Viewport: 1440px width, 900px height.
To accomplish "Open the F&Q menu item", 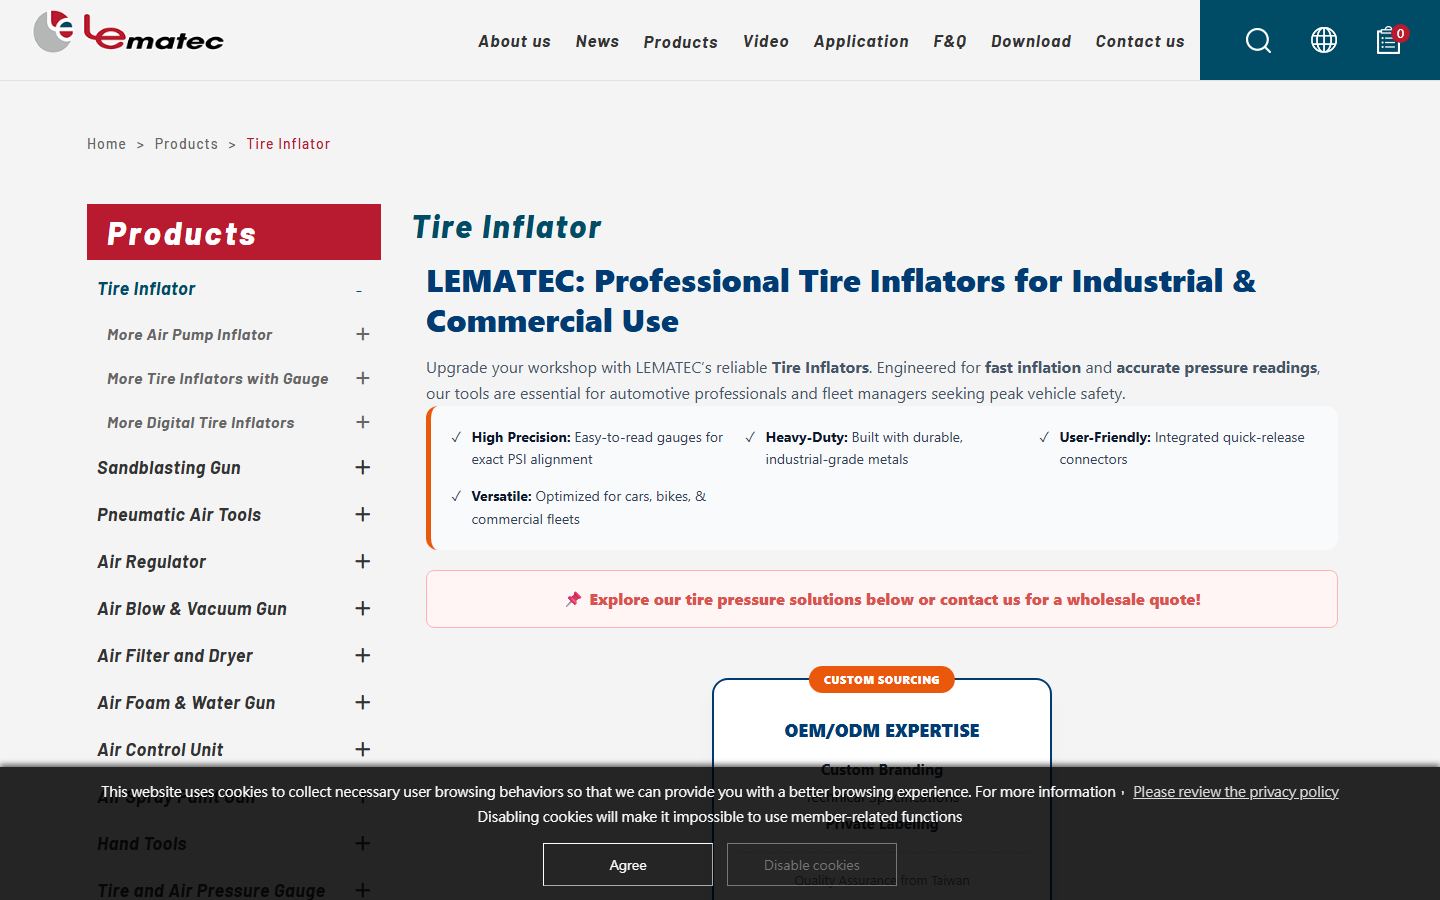I will click(950, 41).
